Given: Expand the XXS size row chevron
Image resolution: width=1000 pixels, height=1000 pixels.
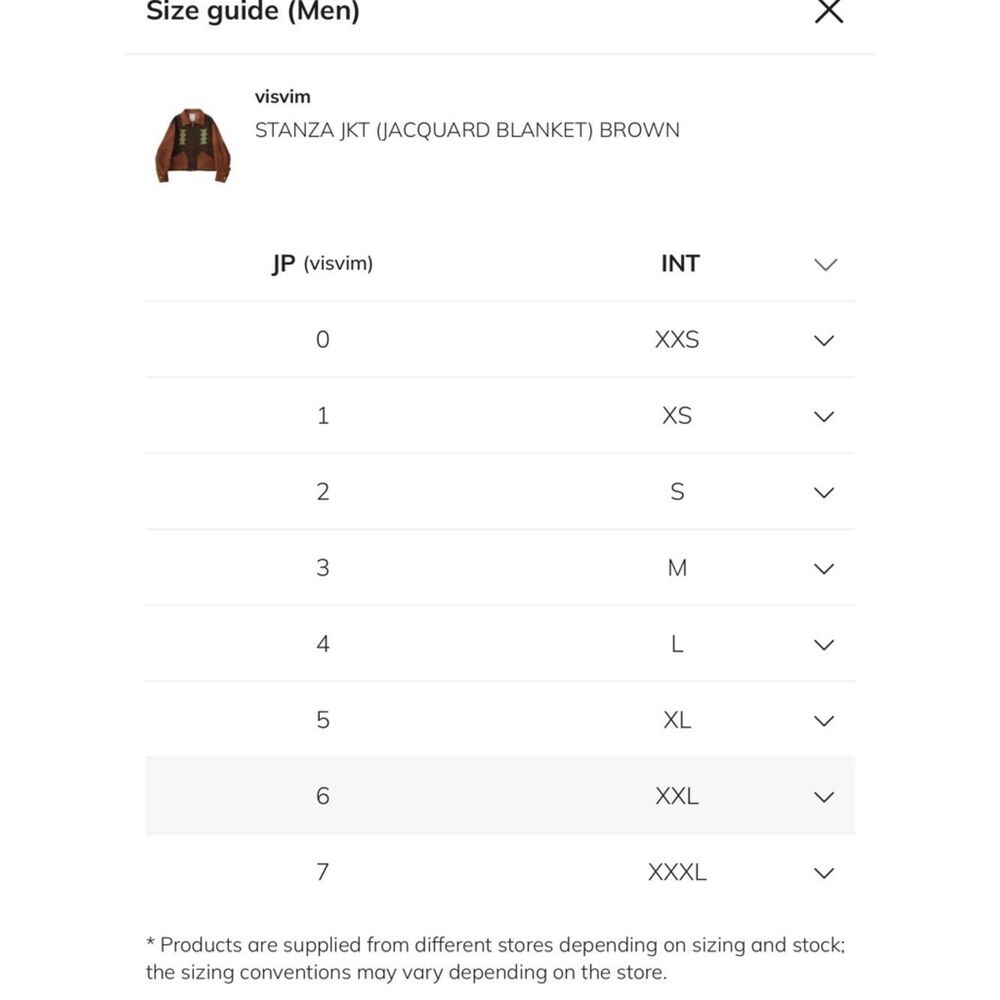Looking at the screenshot, I should pyautogui.click(x=824, y=341).
